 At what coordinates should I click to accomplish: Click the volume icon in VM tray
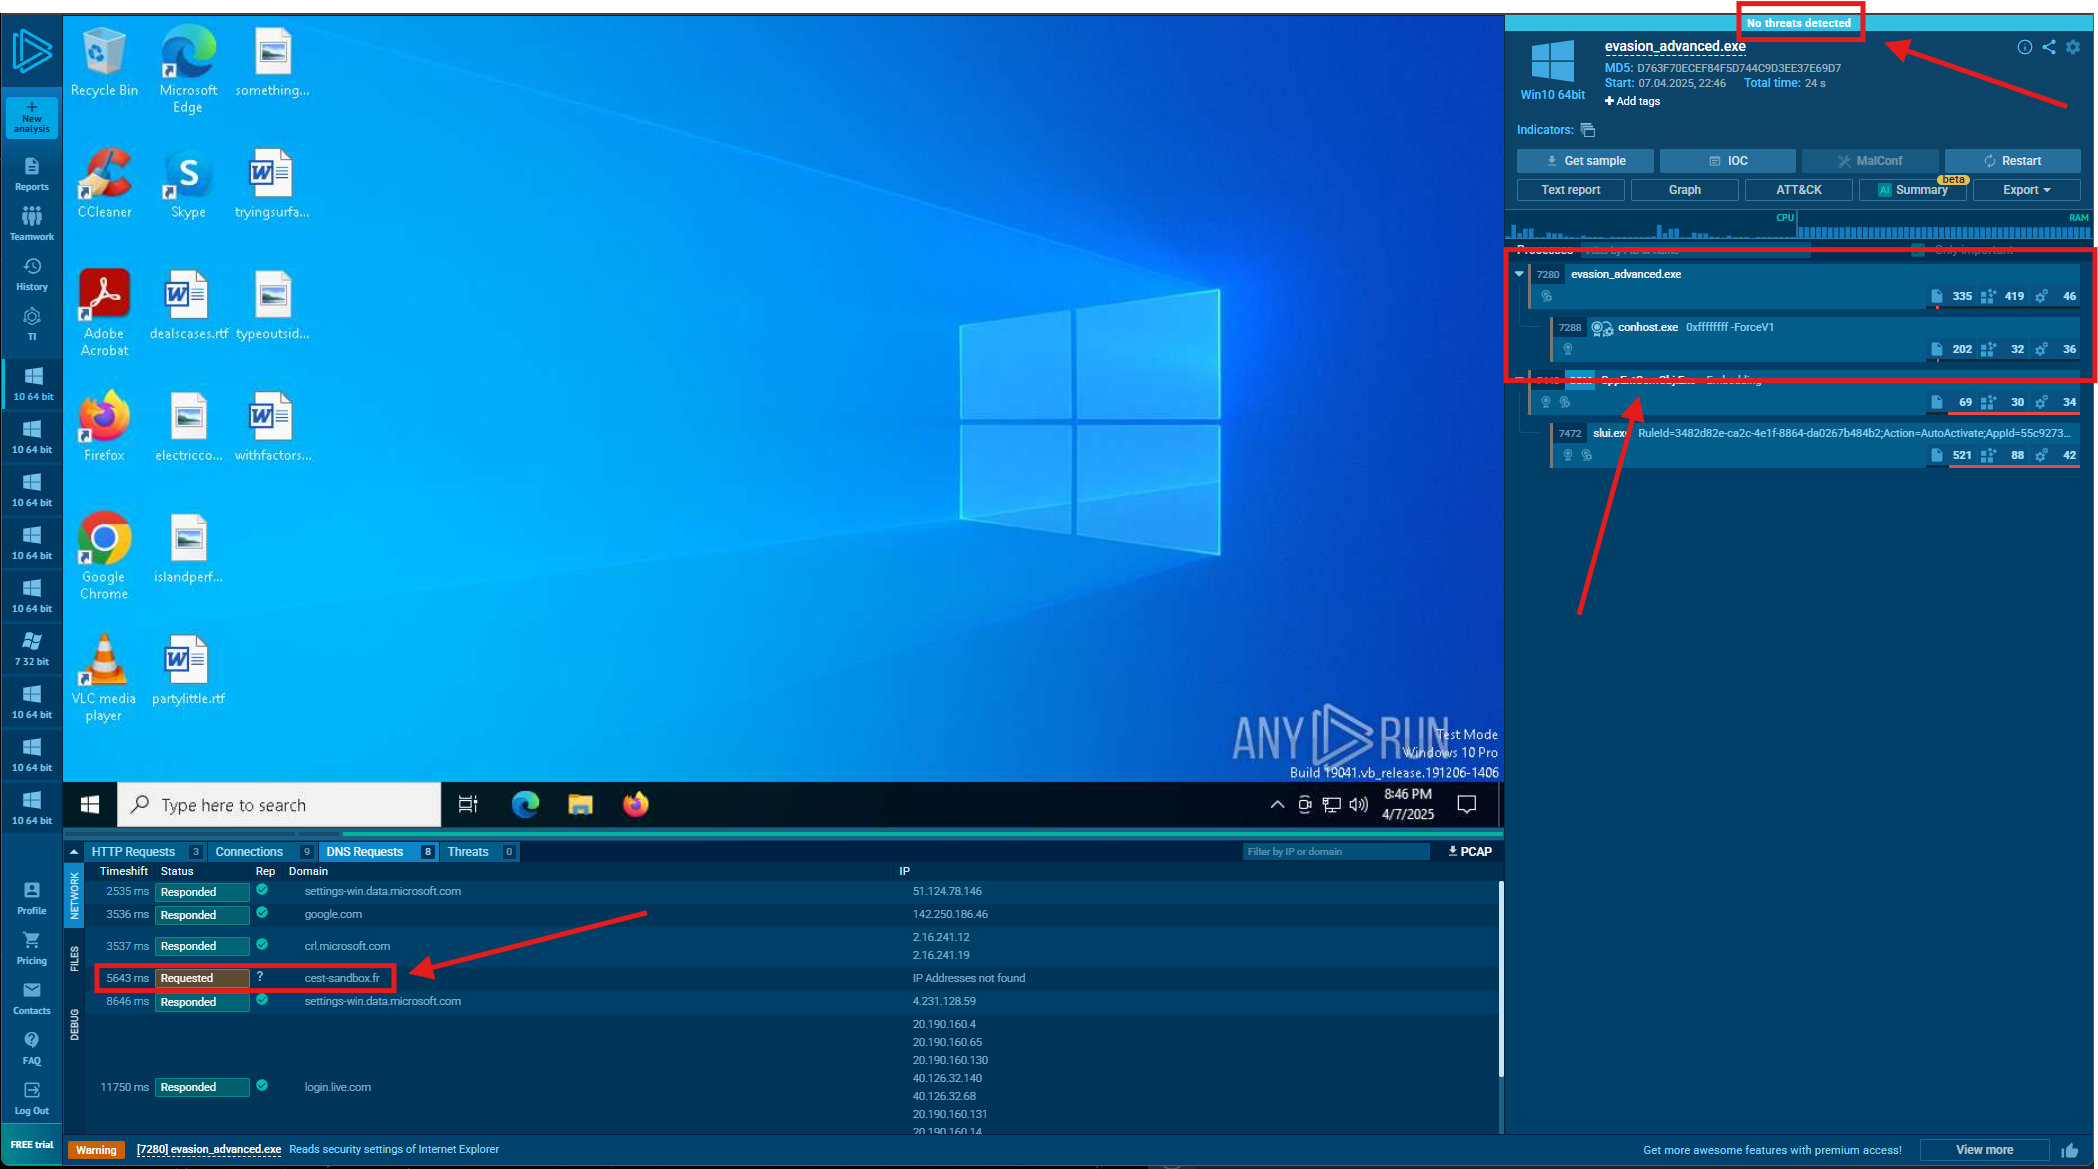[x=1358, y=805]
